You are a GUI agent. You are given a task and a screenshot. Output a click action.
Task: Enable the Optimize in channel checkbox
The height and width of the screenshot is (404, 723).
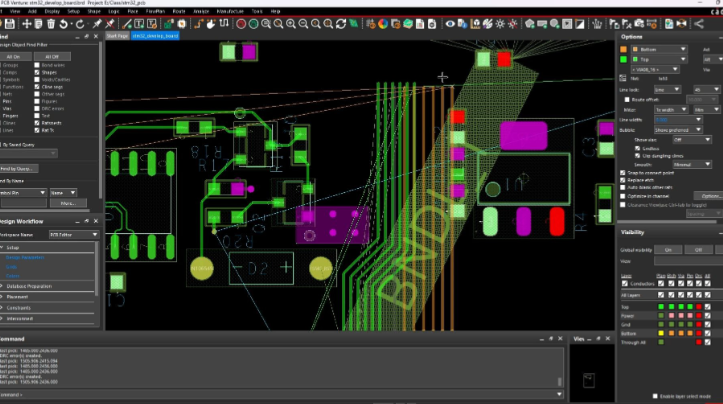tap(624, 195)
